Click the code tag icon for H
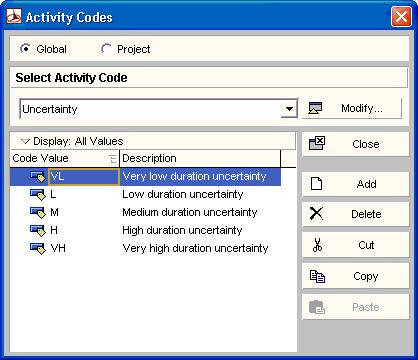418x360 pixels. pyautogui.click(x=37, y=231)
